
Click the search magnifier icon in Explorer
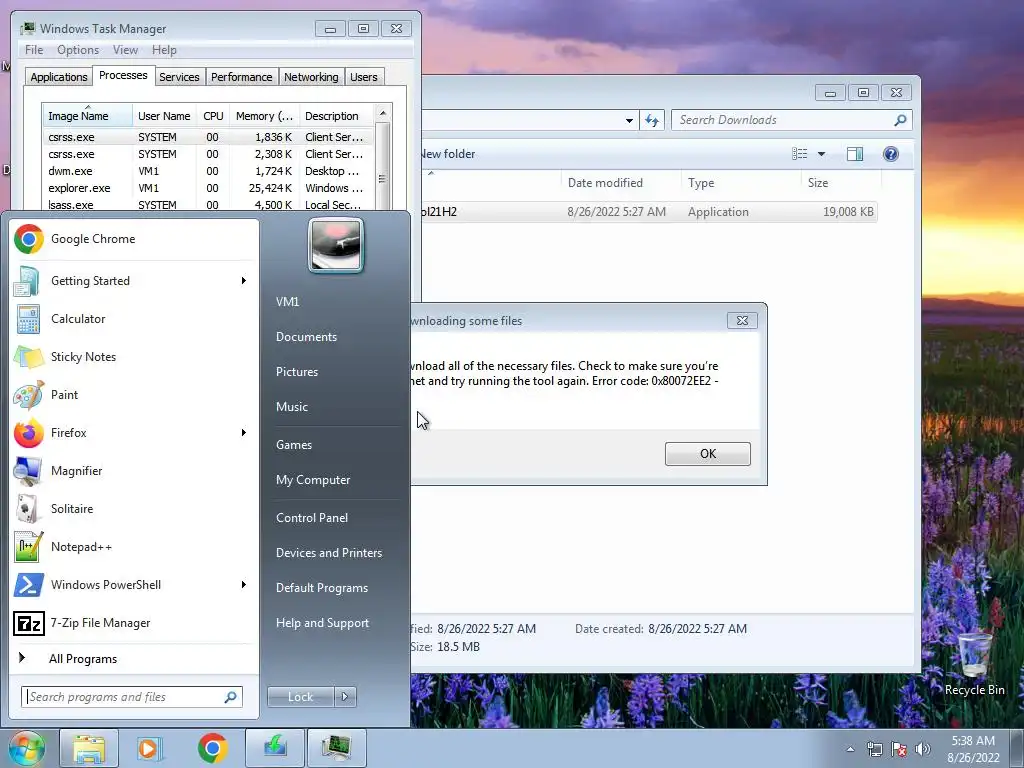pos(900,120)
